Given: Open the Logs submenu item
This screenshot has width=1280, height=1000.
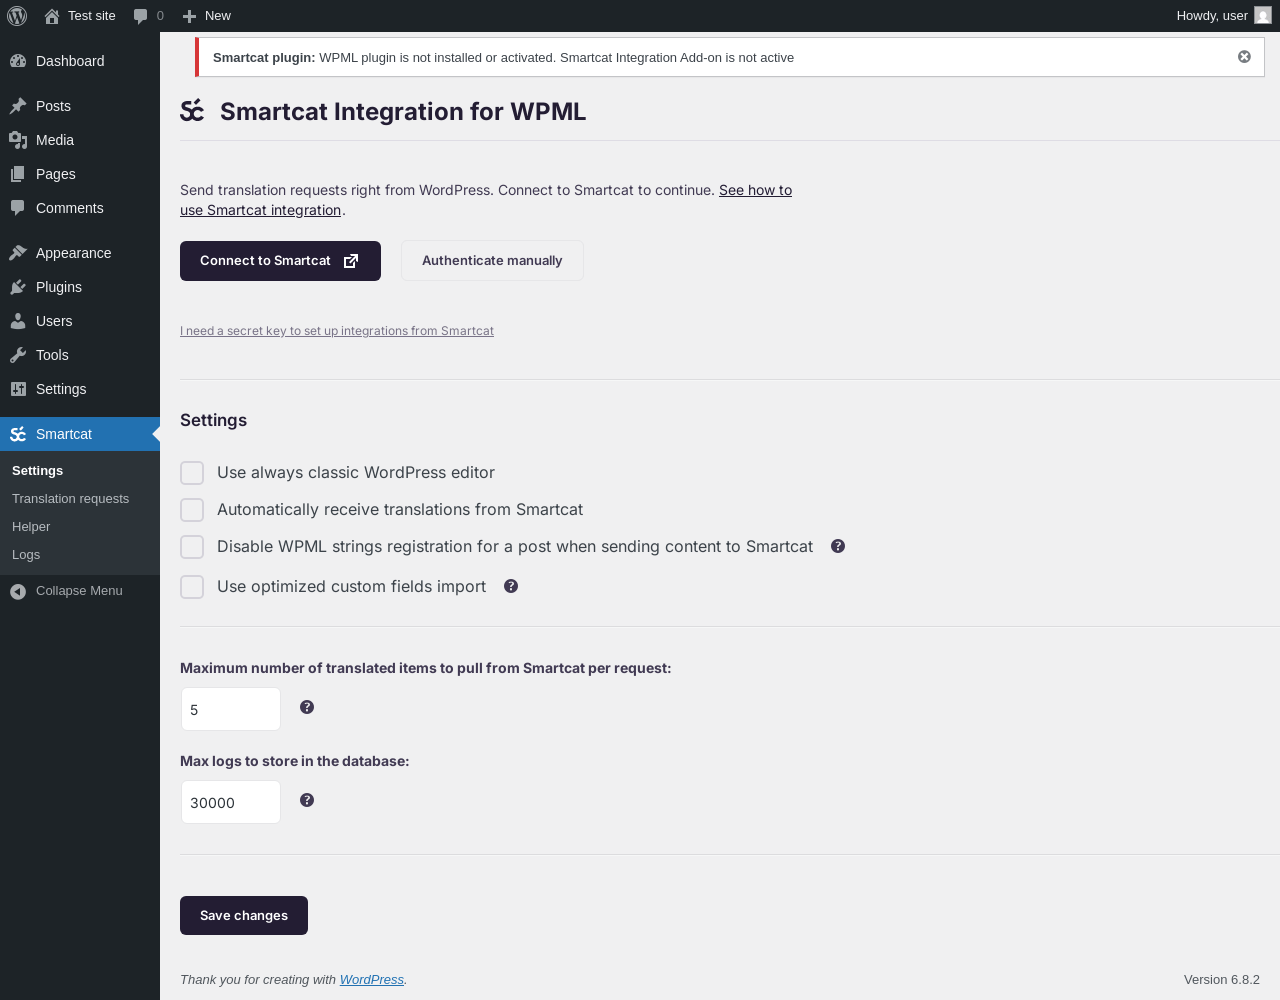Looking at the screenshot, I should coord(26,554).
